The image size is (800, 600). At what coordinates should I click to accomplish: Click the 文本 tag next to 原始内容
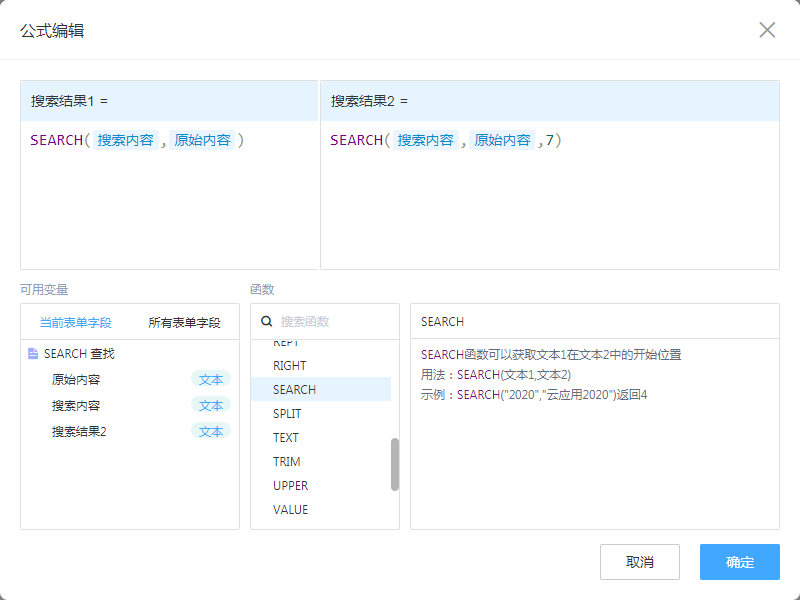(x=211, y=379)
